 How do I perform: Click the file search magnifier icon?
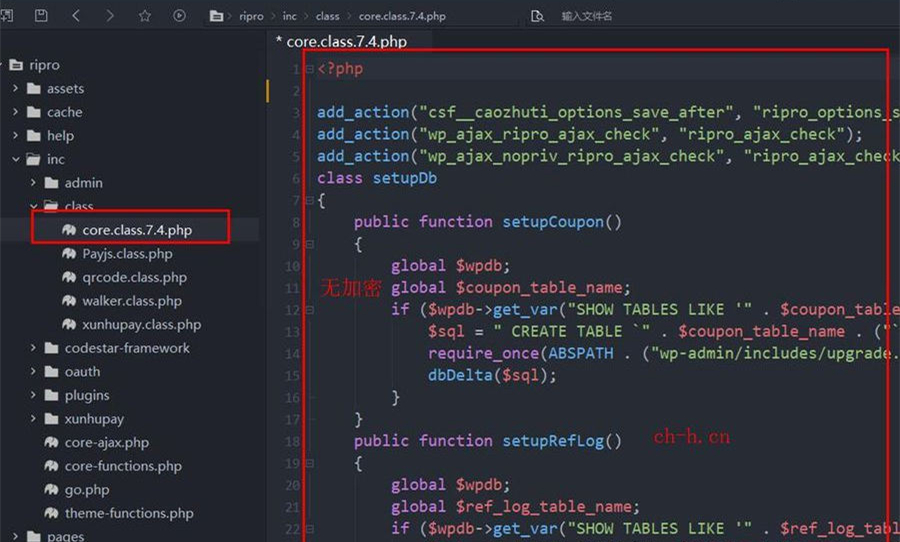click(537, 16)
